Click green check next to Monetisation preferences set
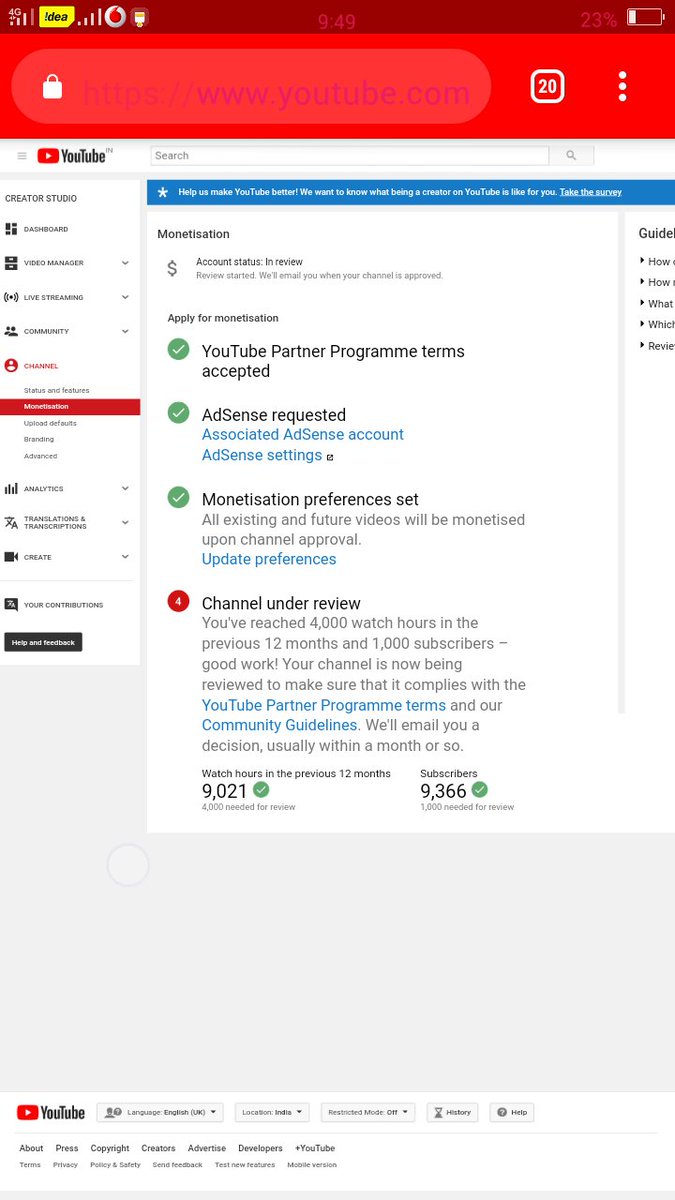The width and height of the screenshot is (675, 1200). pyautogui.click(x=178, y=497)
